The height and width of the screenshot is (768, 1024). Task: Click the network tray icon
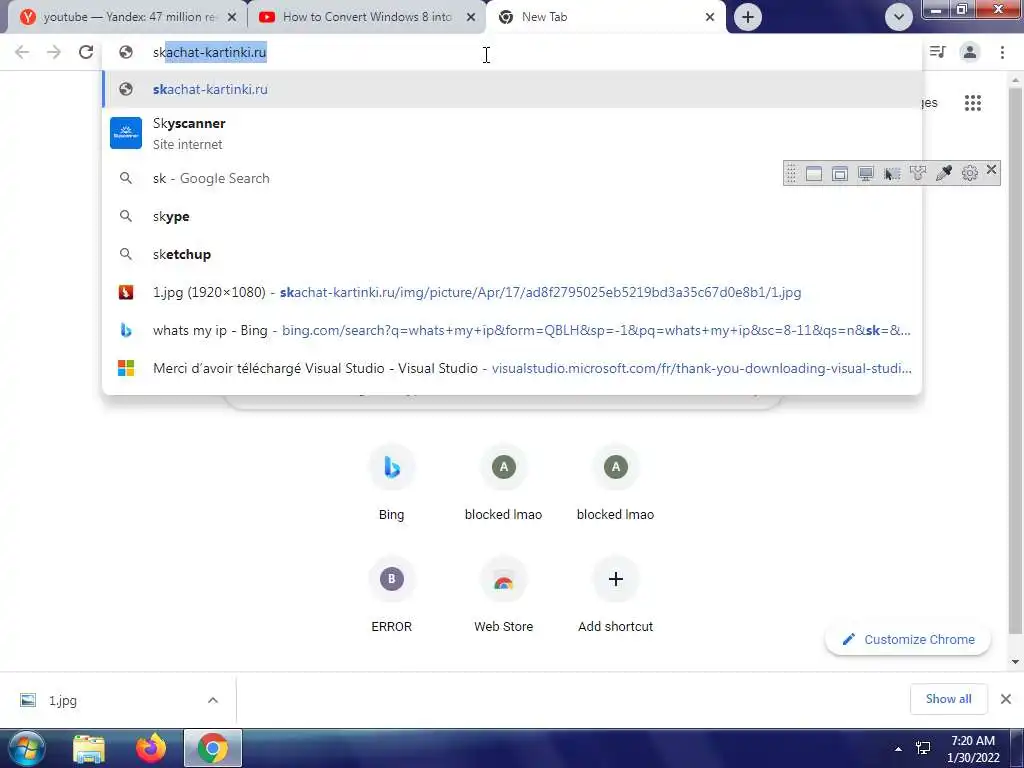(923, 748)
